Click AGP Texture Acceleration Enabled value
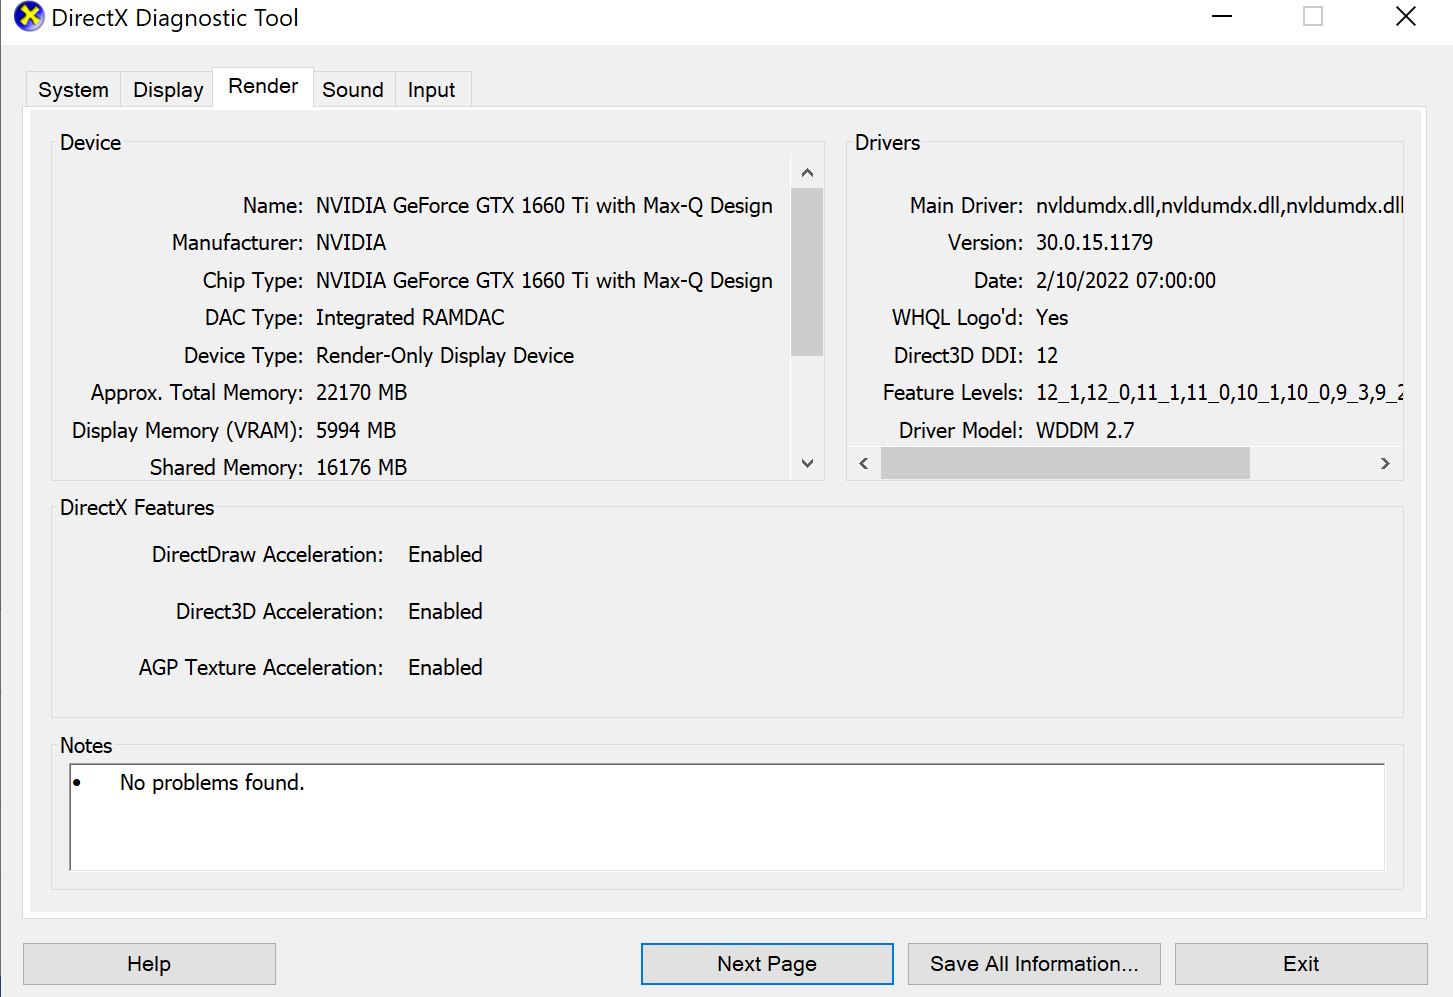 pyautogui.click(x=445, y=668)
